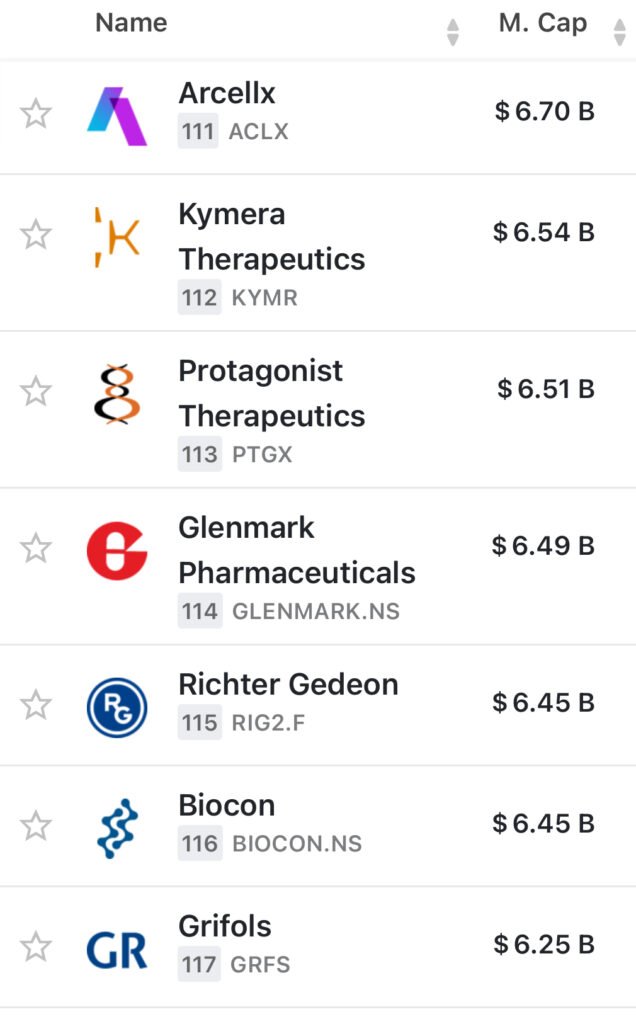The image size is (636, 1024).
Task: Favorite Protagonist Therapeutics with the star
Action: tap(36, 391)
